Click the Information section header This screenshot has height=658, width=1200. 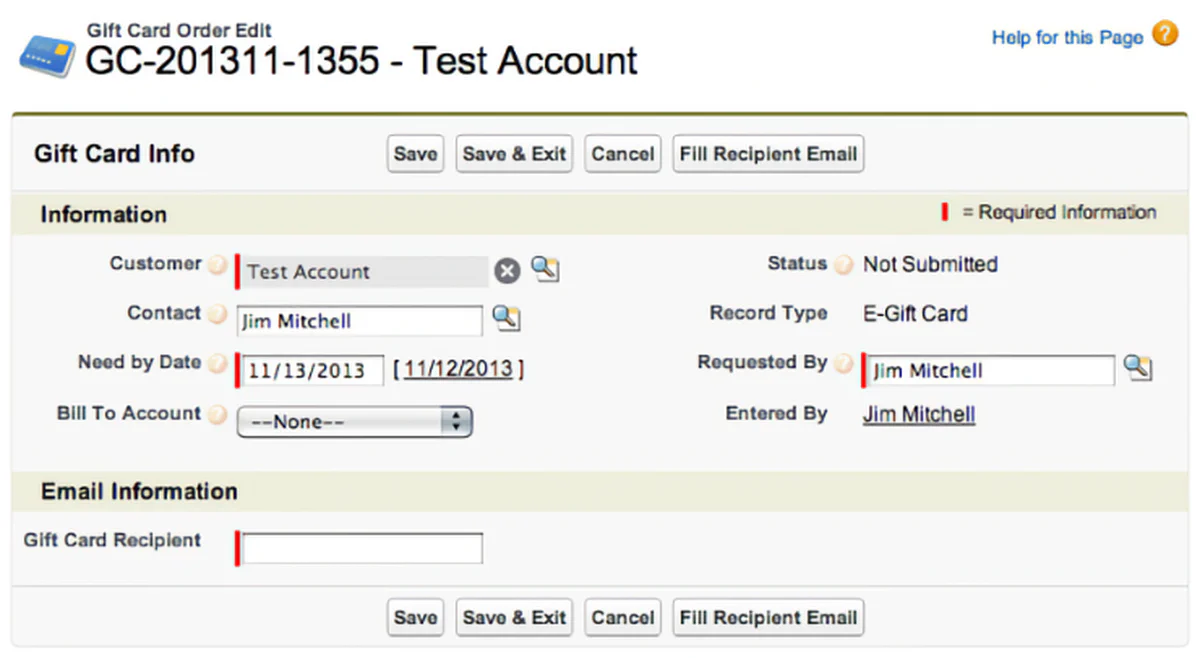coord(103,214)
